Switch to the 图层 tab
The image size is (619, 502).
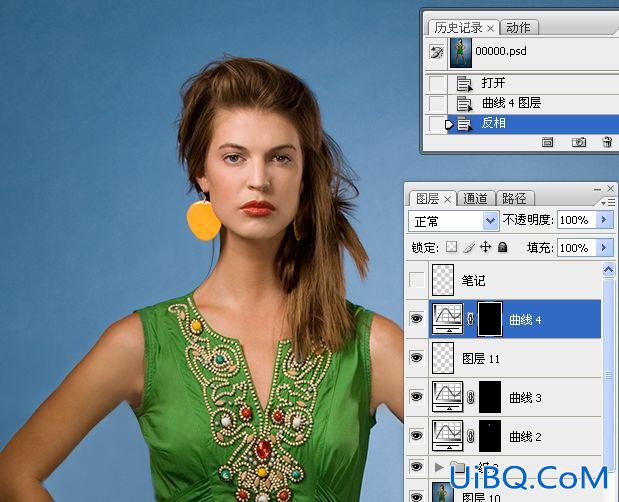tap(427, 199)
